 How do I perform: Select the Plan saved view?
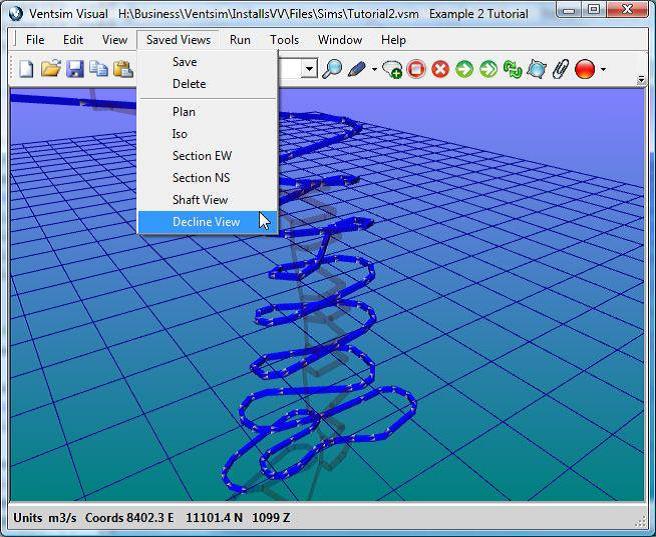point(208,112)
